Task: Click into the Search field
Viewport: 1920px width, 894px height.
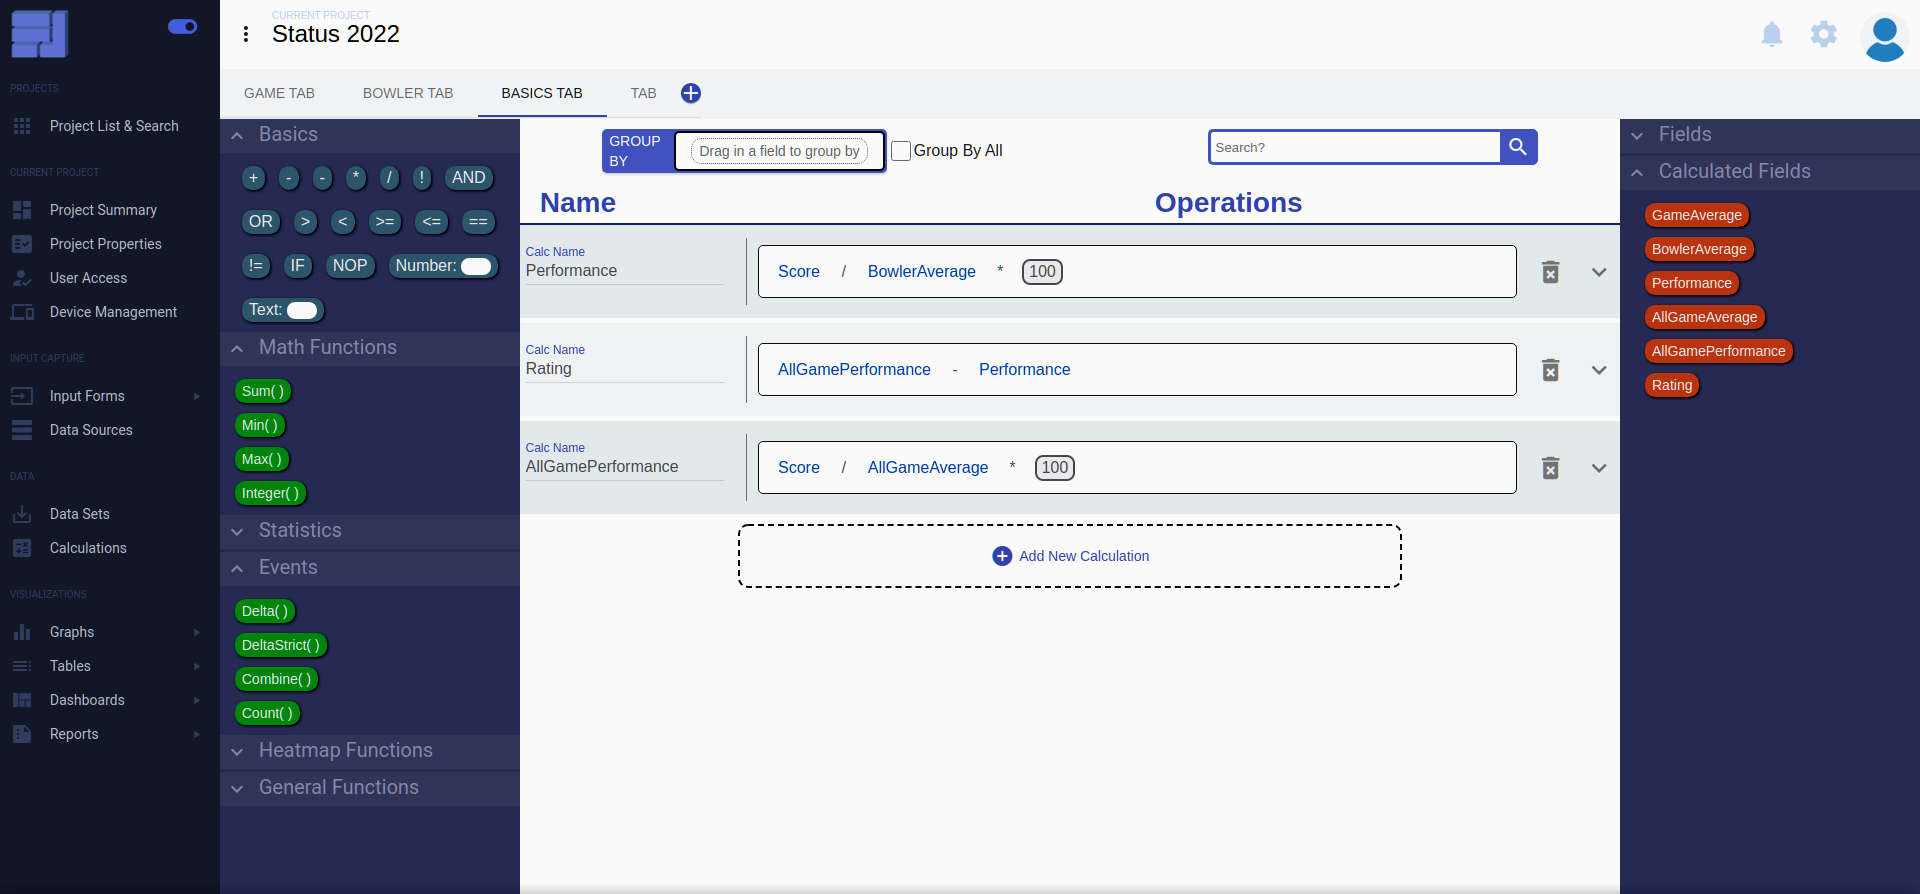Action: 1355,147
